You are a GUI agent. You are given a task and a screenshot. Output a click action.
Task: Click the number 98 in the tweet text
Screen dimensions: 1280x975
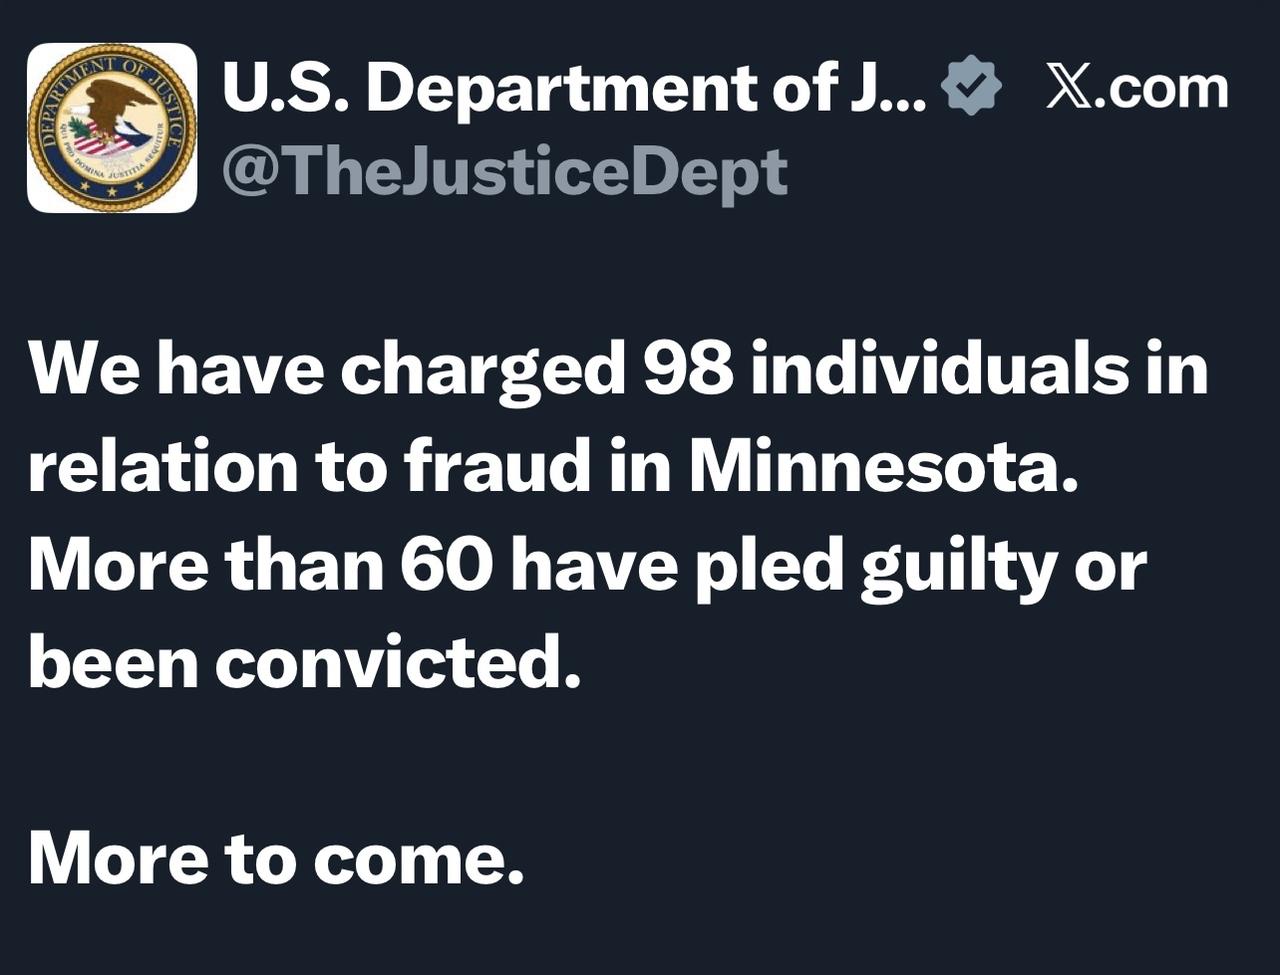690,367
